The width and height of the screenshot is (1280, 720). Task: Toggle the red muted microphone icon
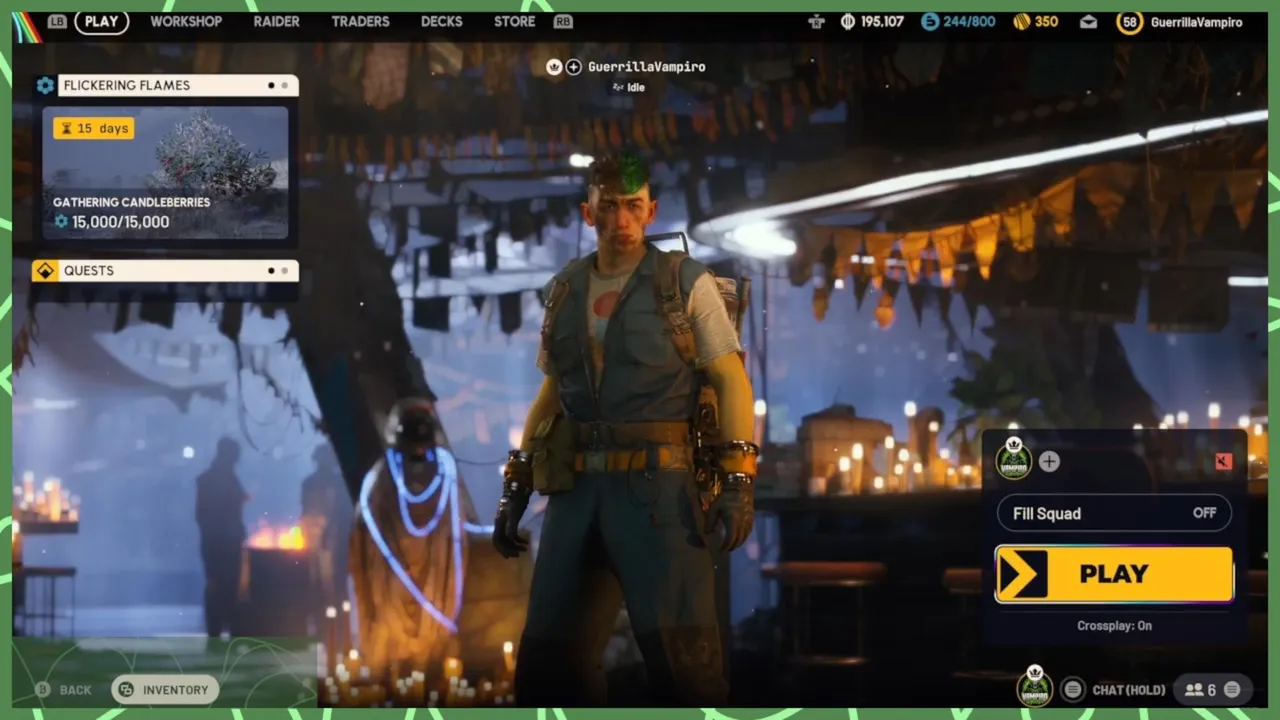click(x=1223, y=461)
